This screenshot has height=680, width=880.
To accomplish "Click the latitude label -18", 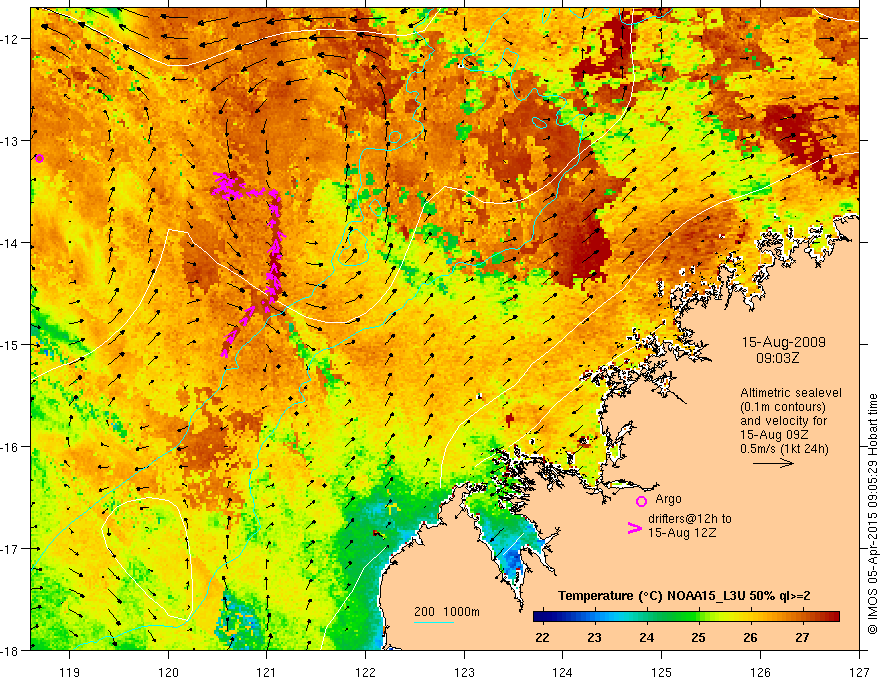I will (10, 650).
